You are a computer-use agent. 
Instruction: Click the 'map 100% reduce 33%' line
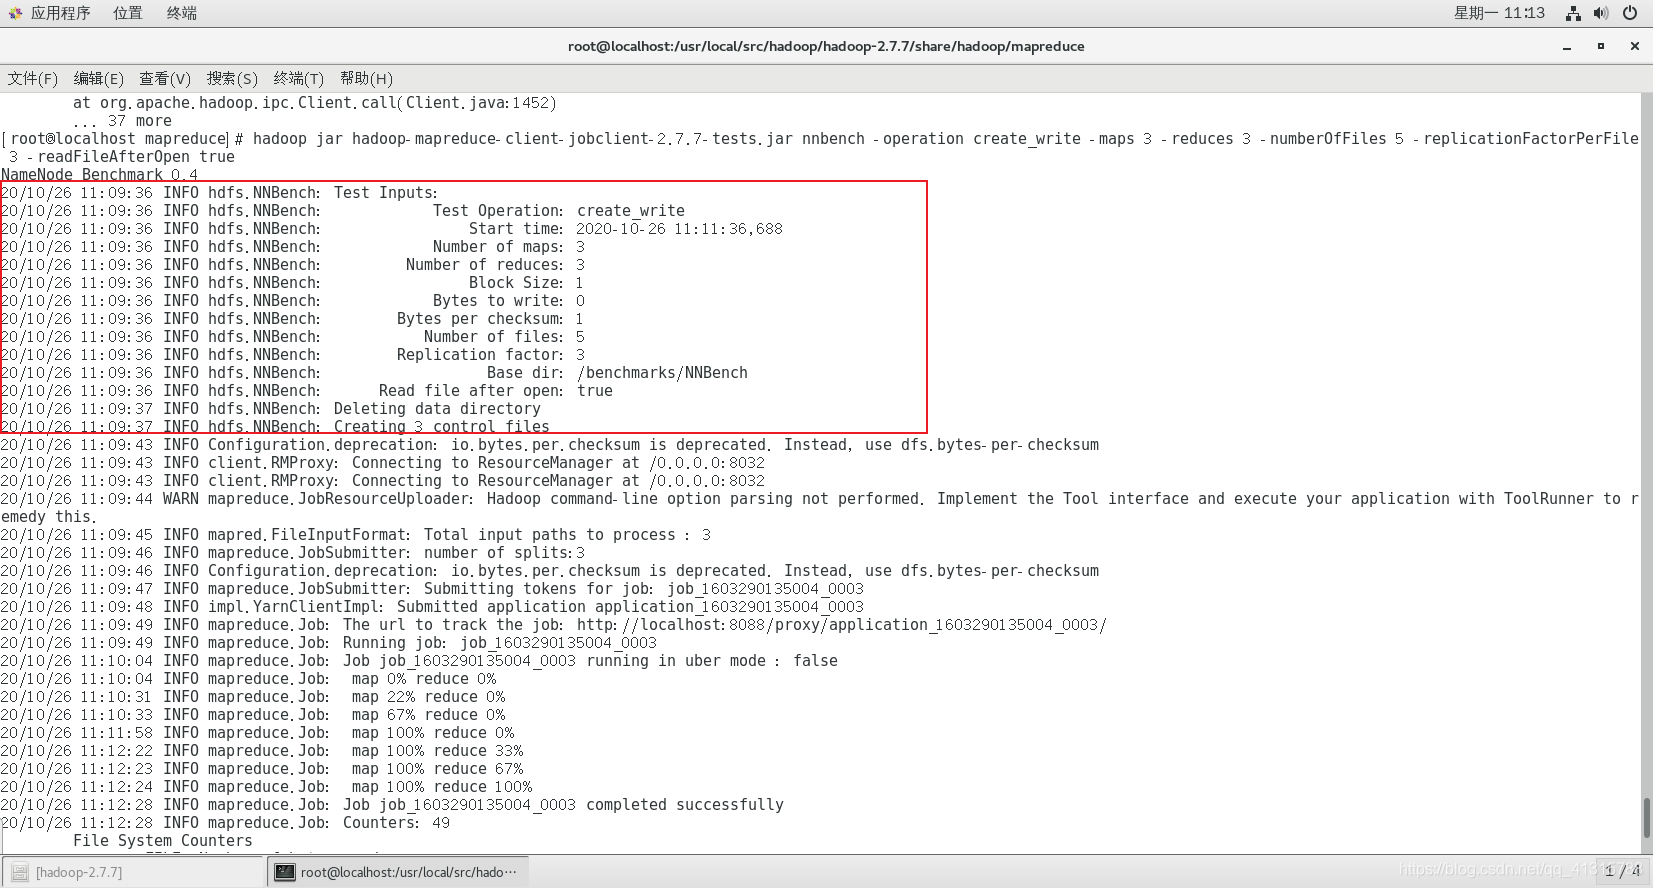[x=261, y=751]
